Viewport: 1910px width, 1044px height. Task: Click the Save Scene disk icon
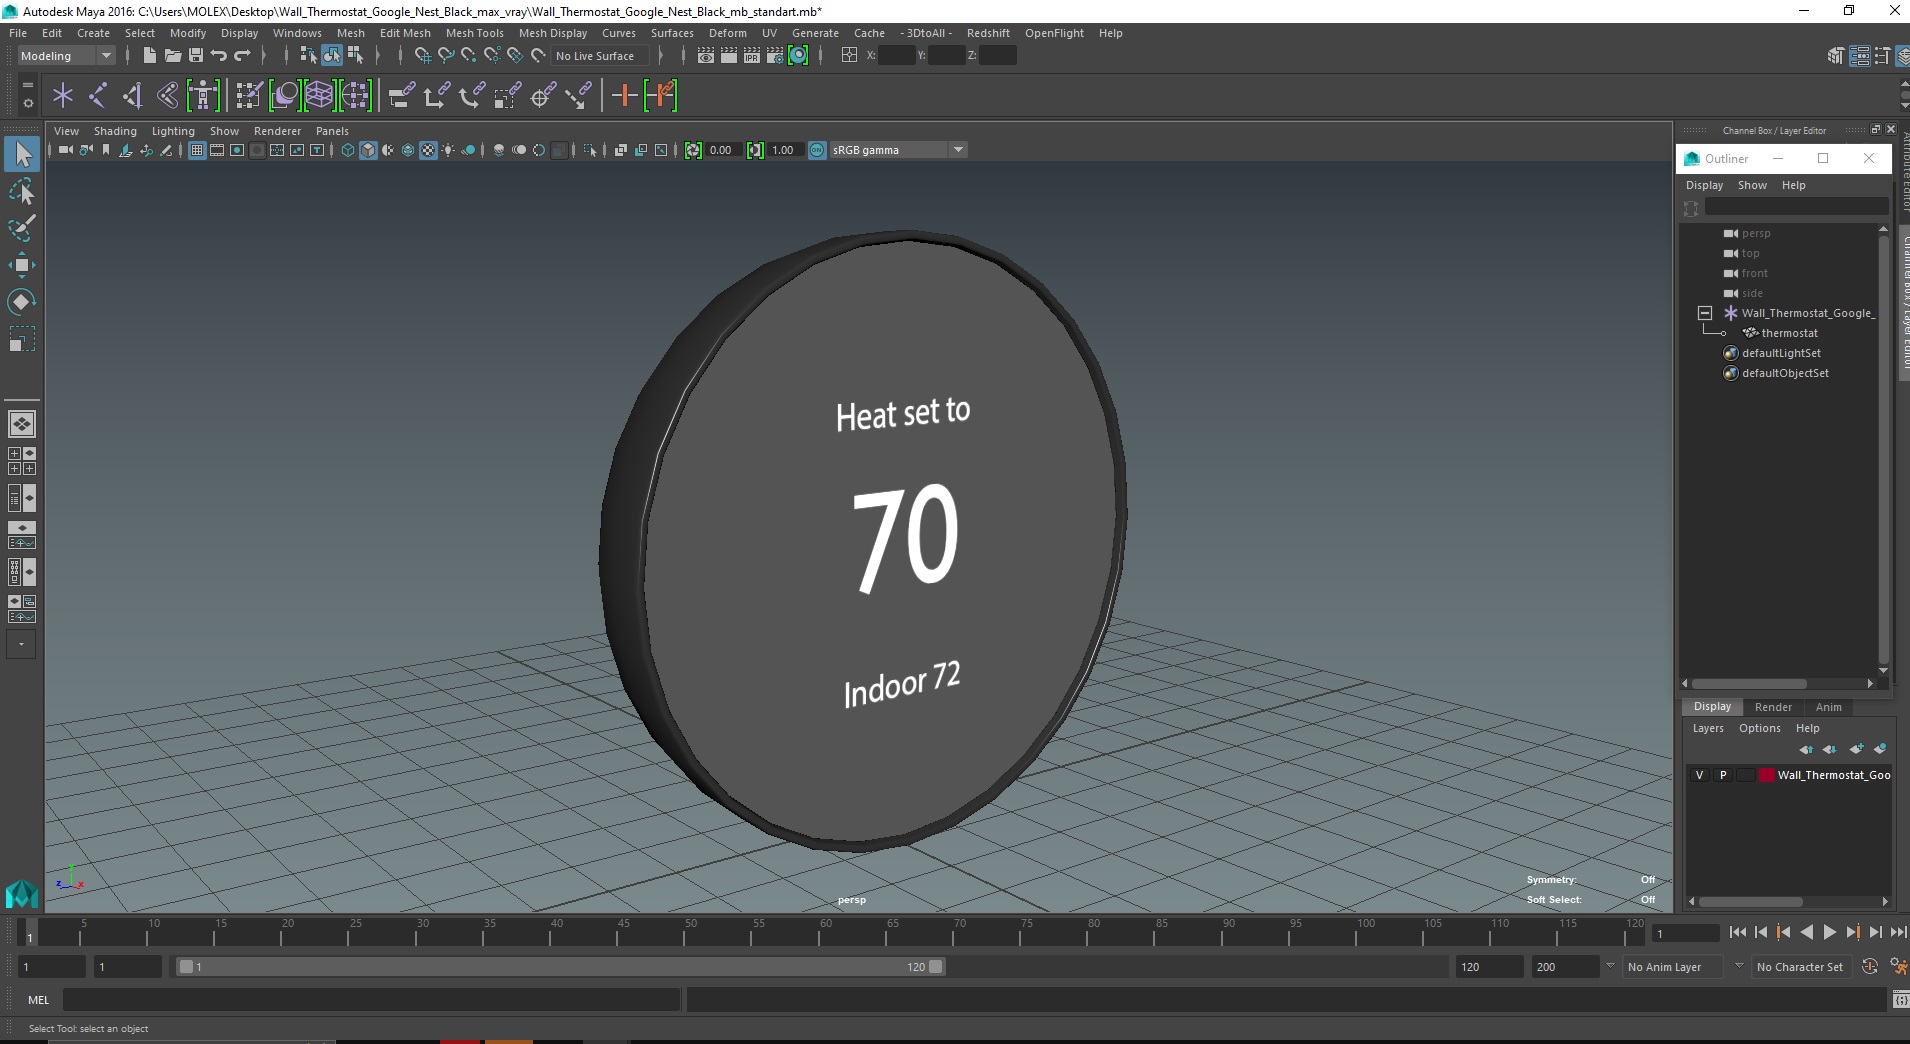pyautogui.click(x=196, y=56)
